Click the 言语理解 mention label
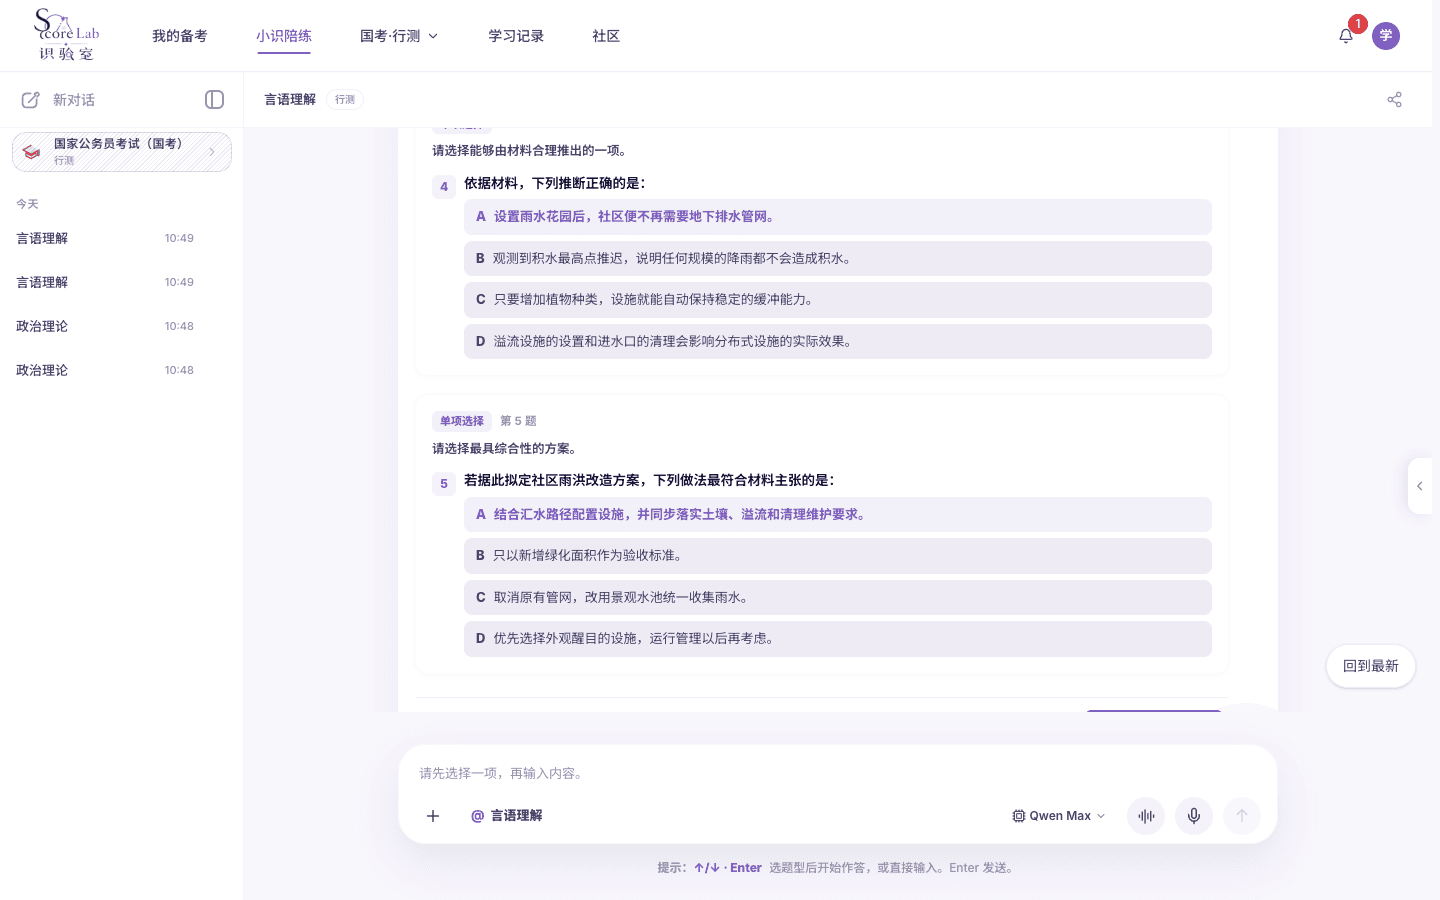1440x900 pixels. pos(517,816)
